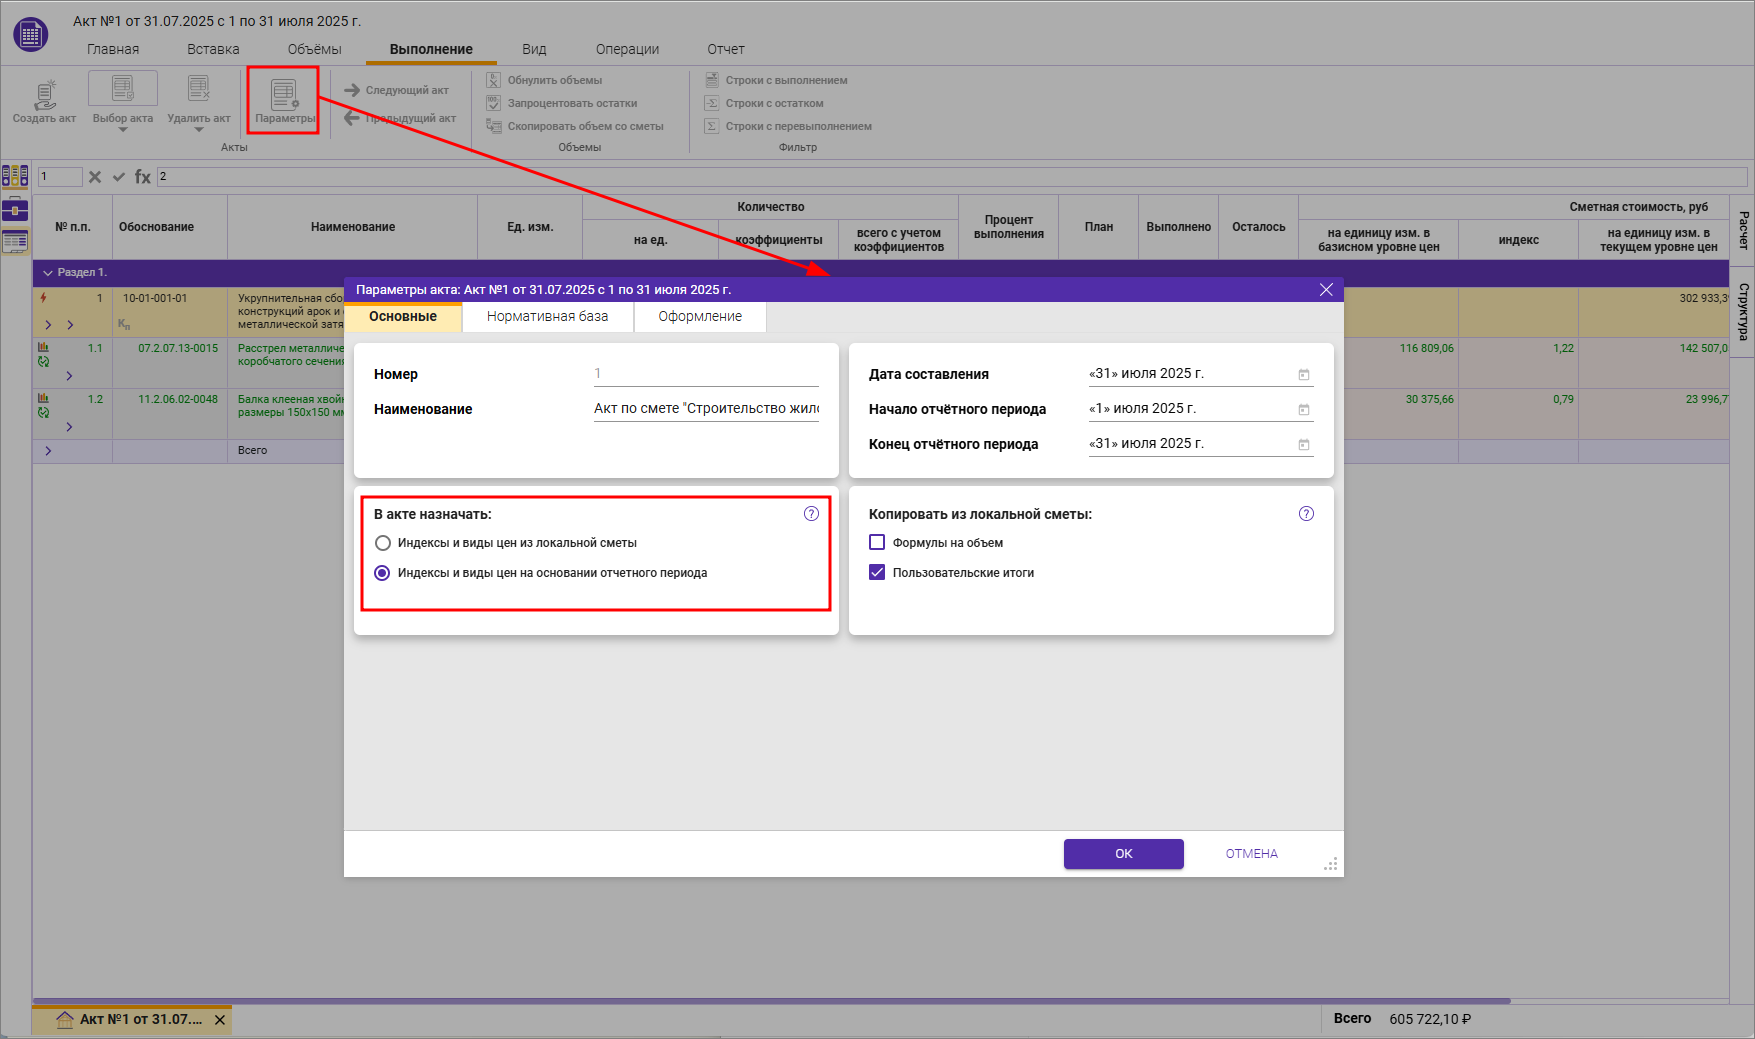Uncheck the Пользовательские итоги checkbox
Screen dimensions: 1755x1039
click(x=877, y=573)
